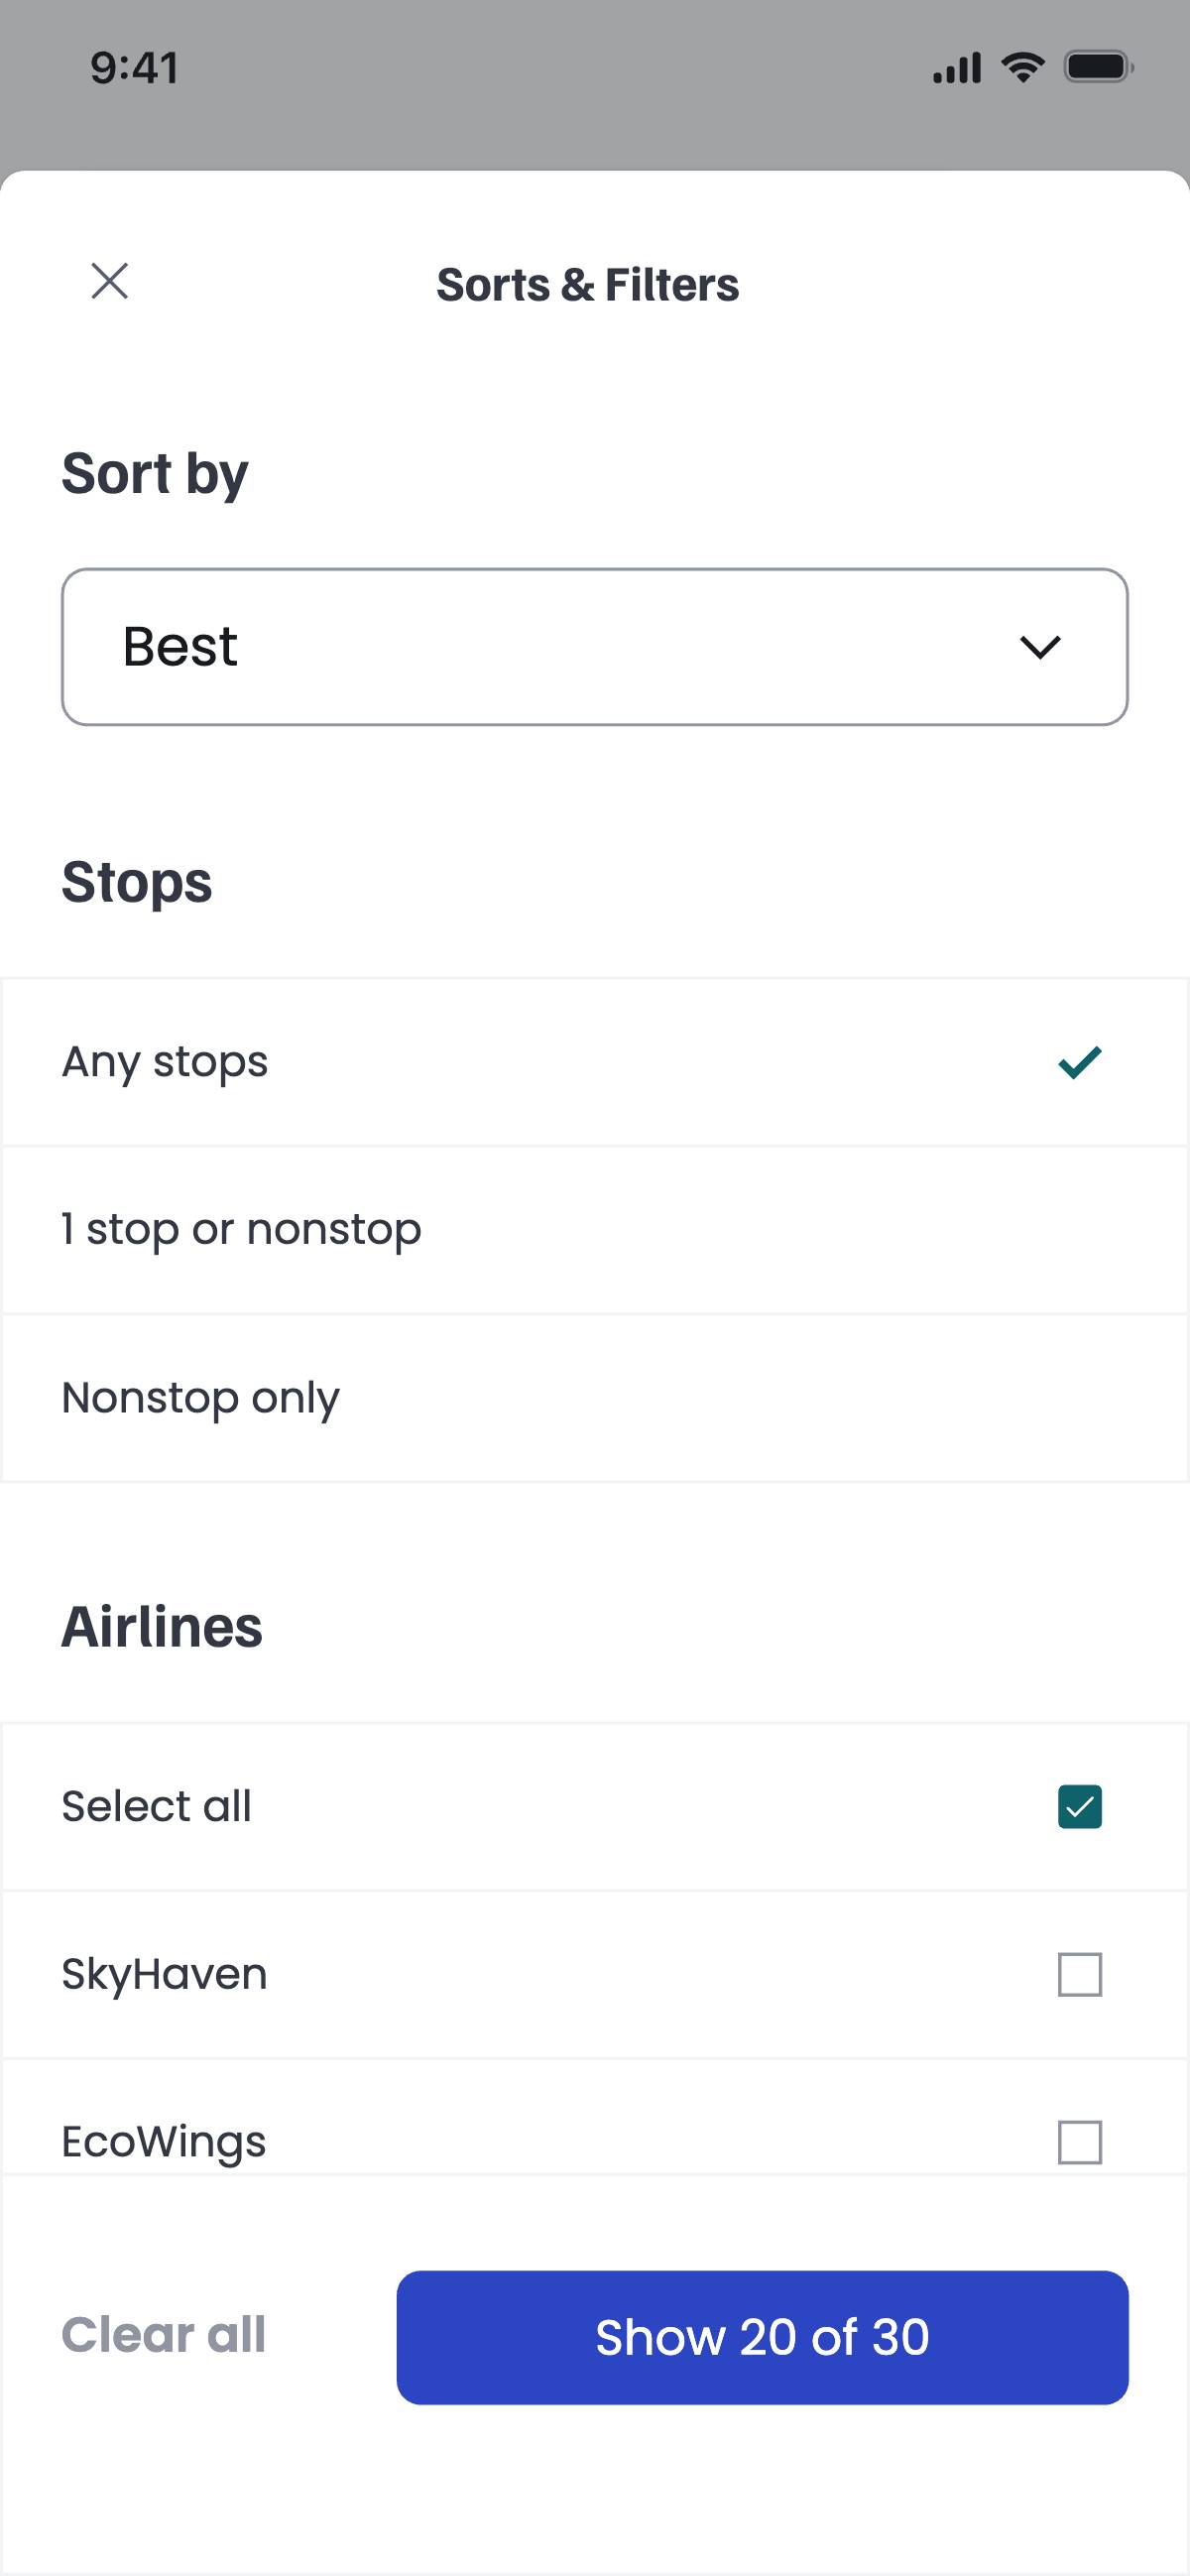1190x2576 pixels.
Task: Enable the EcoWings airline checkbox
Action: pyautogui.click(x=1079, y=2141)
